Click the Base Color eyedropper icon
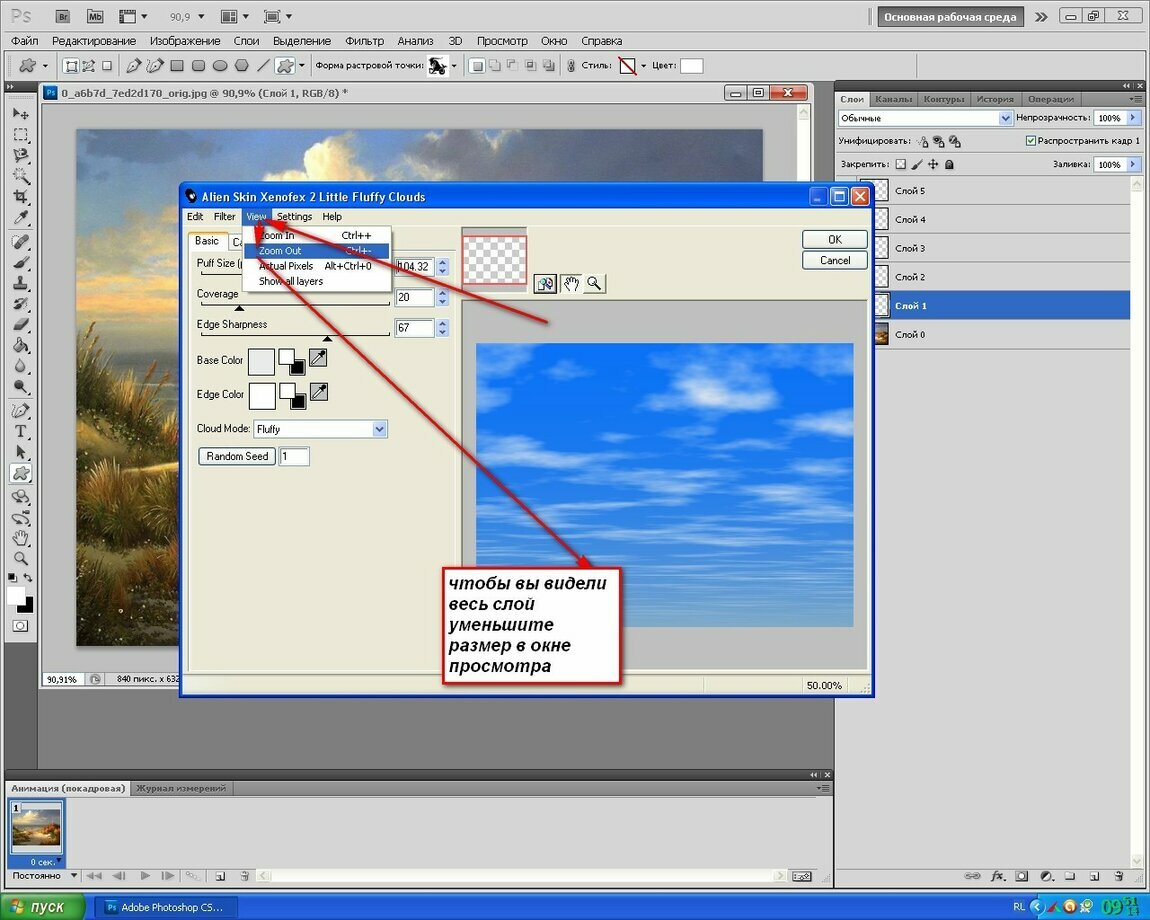1150x920 pixels. pyautogui.click(x=318, y=358)
